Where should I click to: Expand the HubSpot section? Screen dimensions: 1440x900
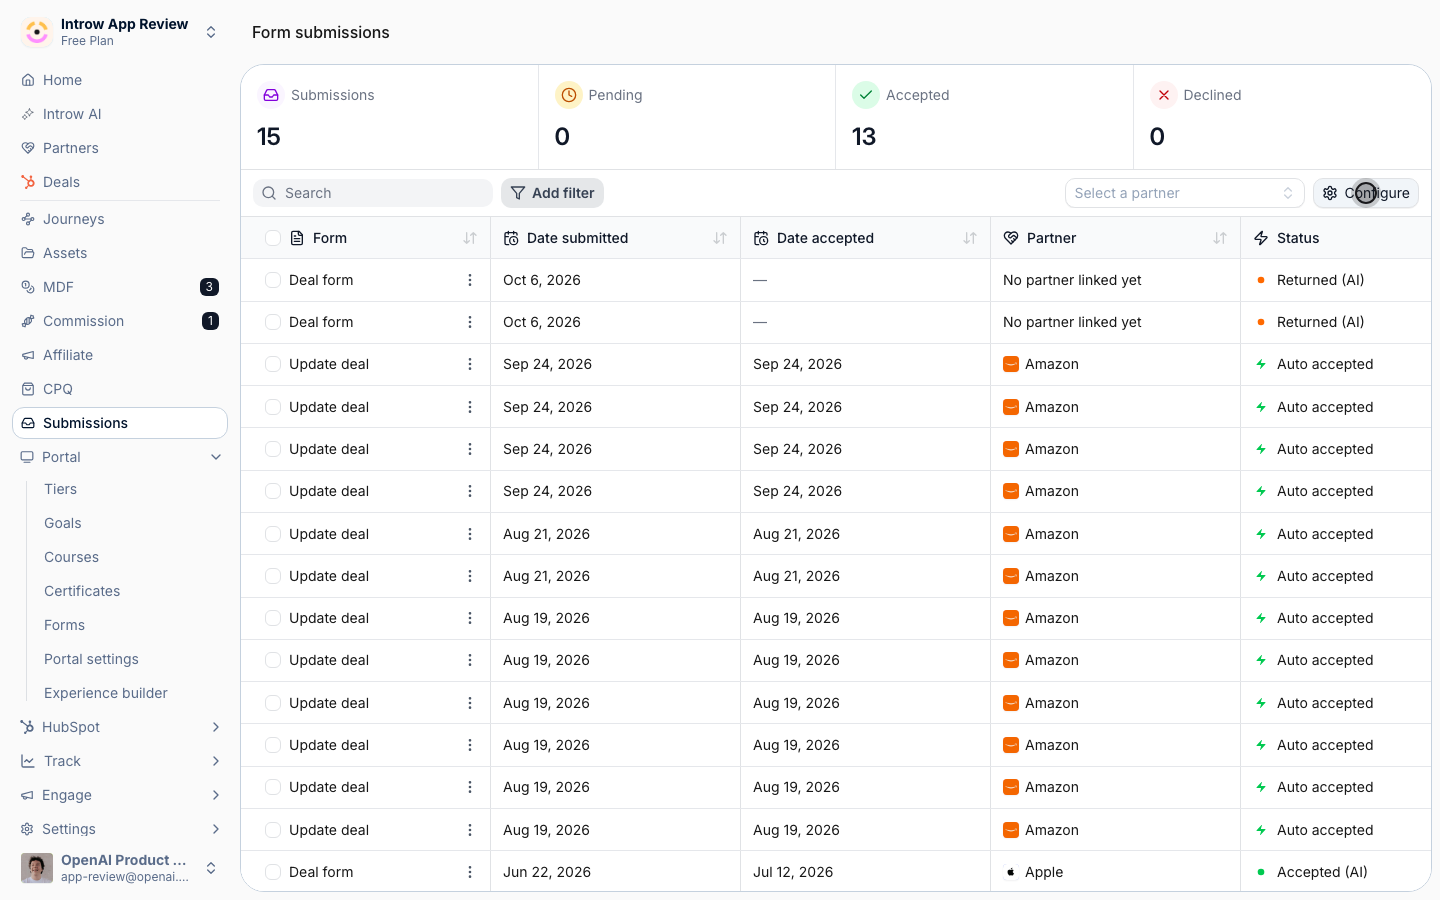[216, 727]
